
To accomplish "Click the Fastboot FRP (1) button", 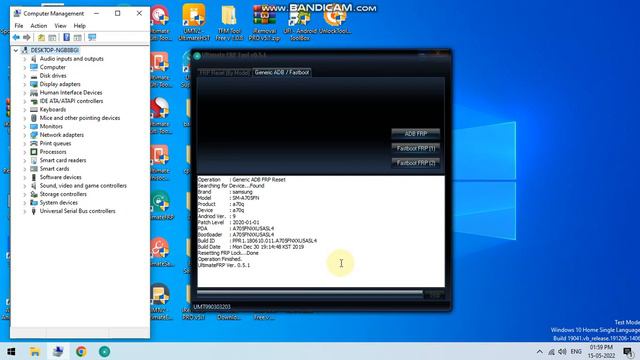I will point(416,148).
